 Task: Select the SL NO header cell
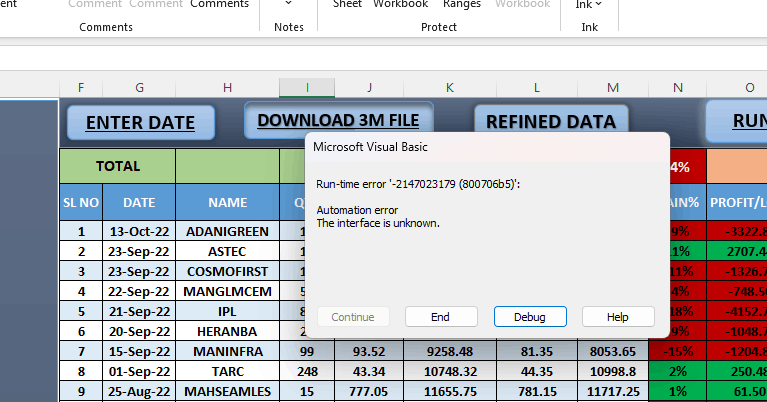point(81,202)
